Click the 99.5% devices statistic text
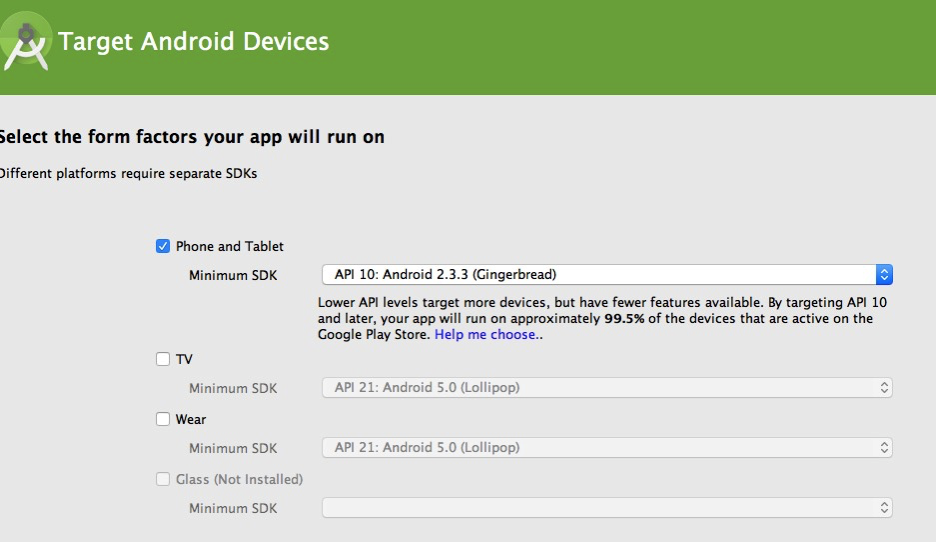Image resolution: width=936 pixels, height=542 pixels. pyautogui.click(x=624, y=318)
